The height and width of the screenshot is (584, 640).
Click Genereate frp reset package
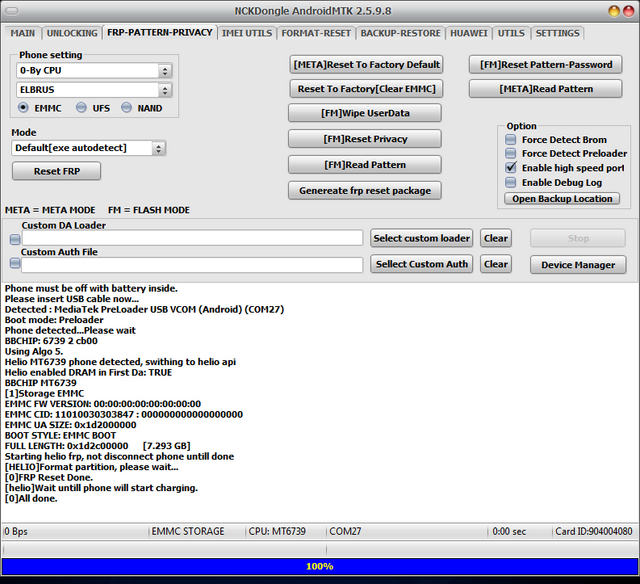tap(365, 191)
